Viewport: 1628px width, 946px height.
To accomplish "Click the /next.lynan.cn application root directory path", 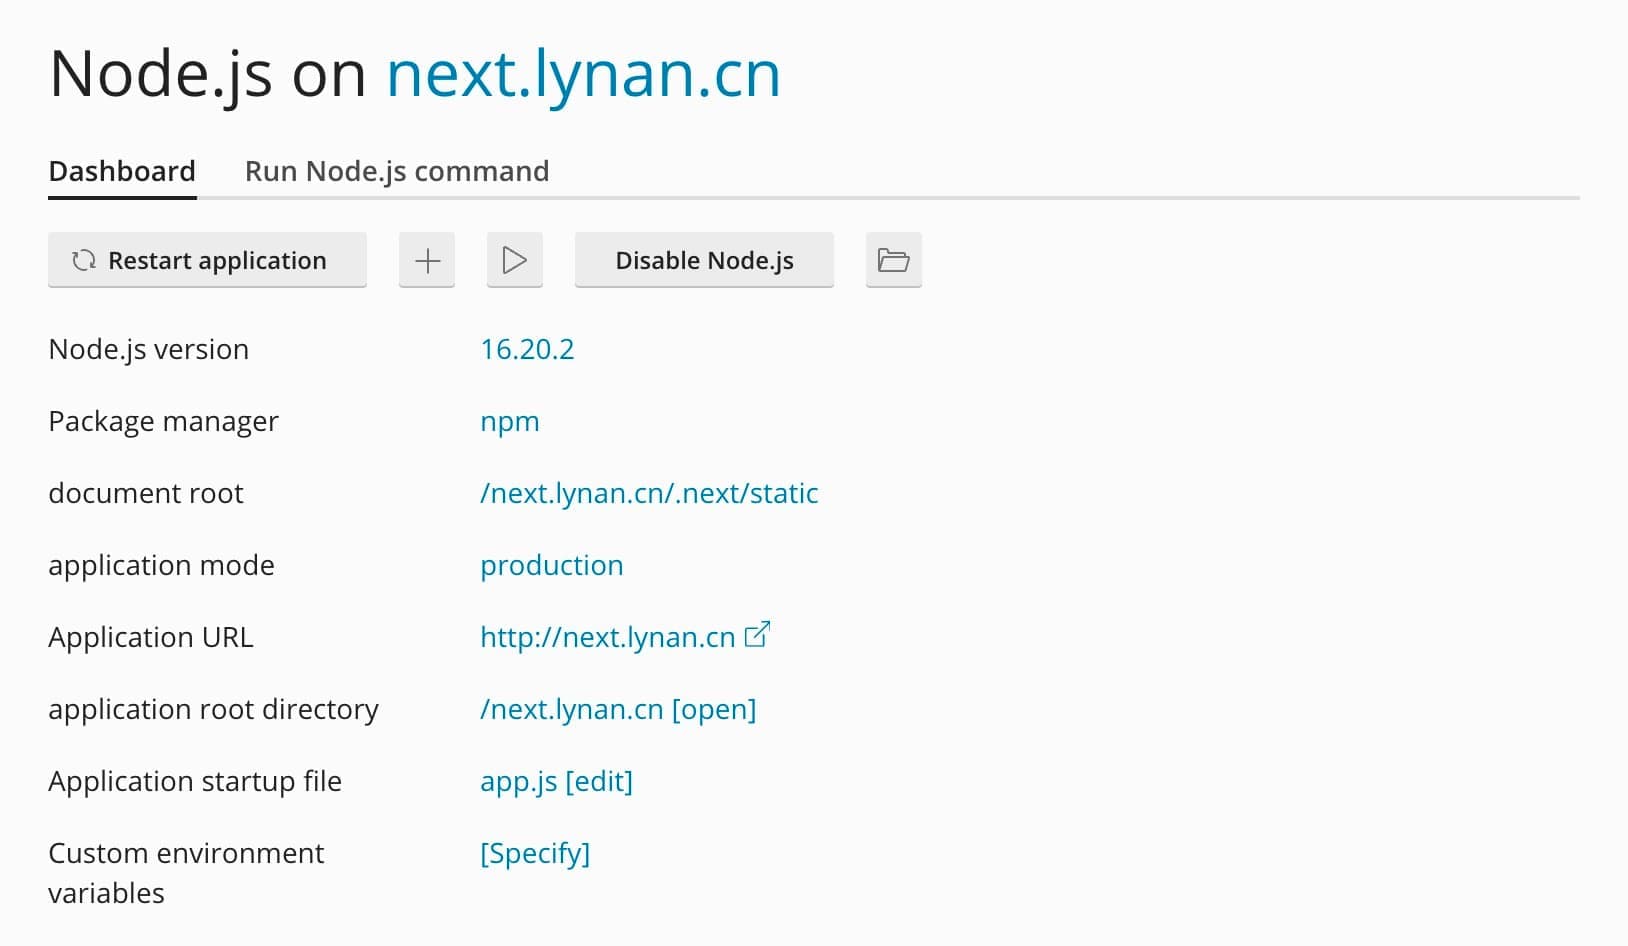I will coord(571,709).
